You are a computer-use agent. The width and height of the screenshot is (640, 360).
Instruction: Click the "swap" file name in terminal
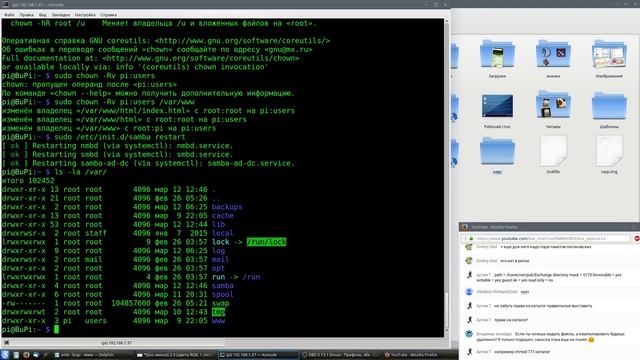220,303
